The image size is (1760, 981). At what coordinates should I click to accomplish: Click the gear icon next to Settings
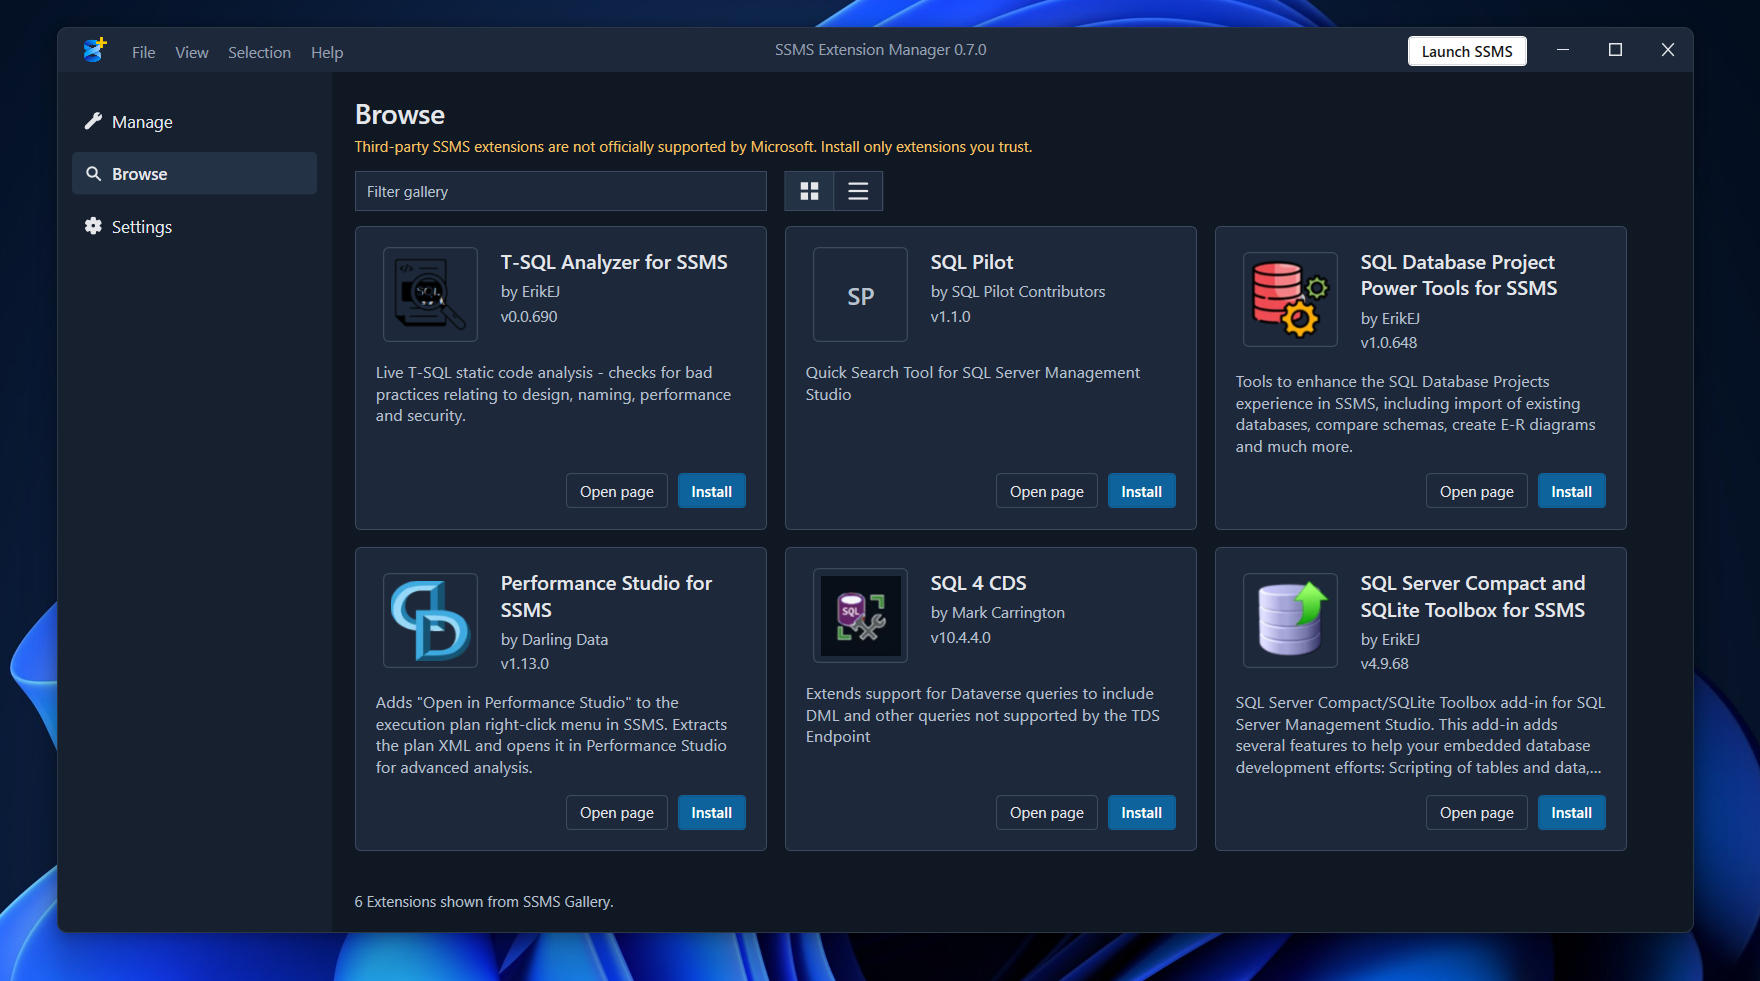pyautogui.click(x=93, y=226)
